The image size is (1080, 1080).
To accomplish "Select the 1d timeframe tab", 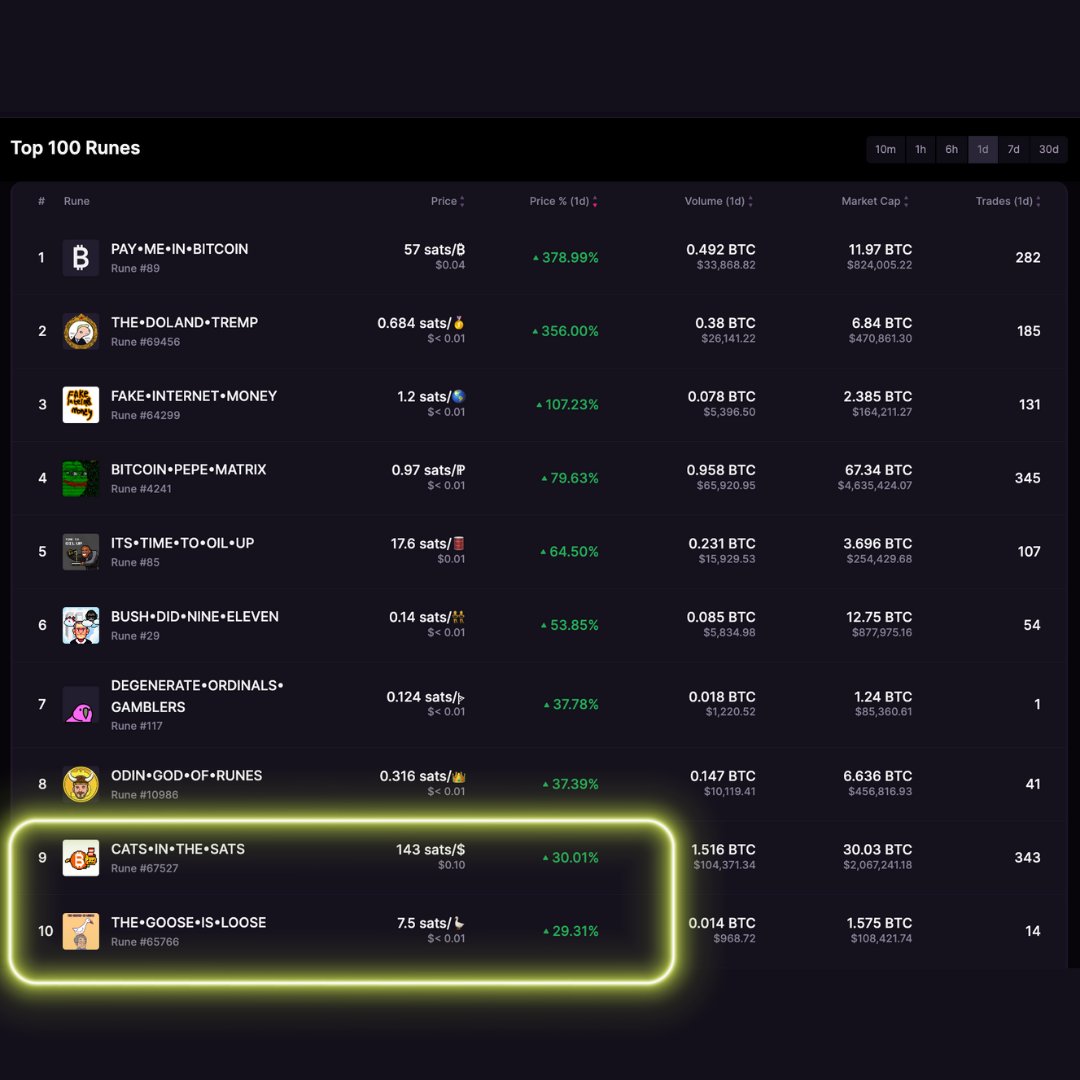I will pos(983,149).
